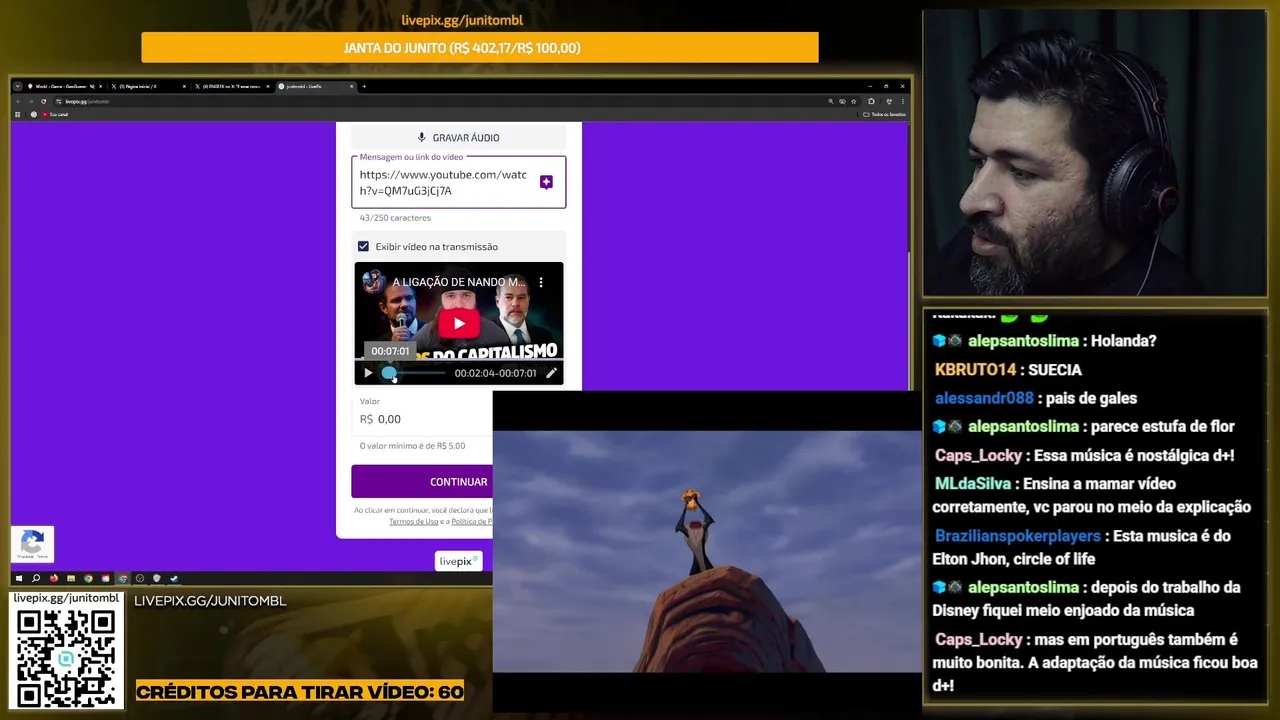The image size is (1280, 720).
Task: Open the Chrome extensions icon
Action: coord(871,101)
